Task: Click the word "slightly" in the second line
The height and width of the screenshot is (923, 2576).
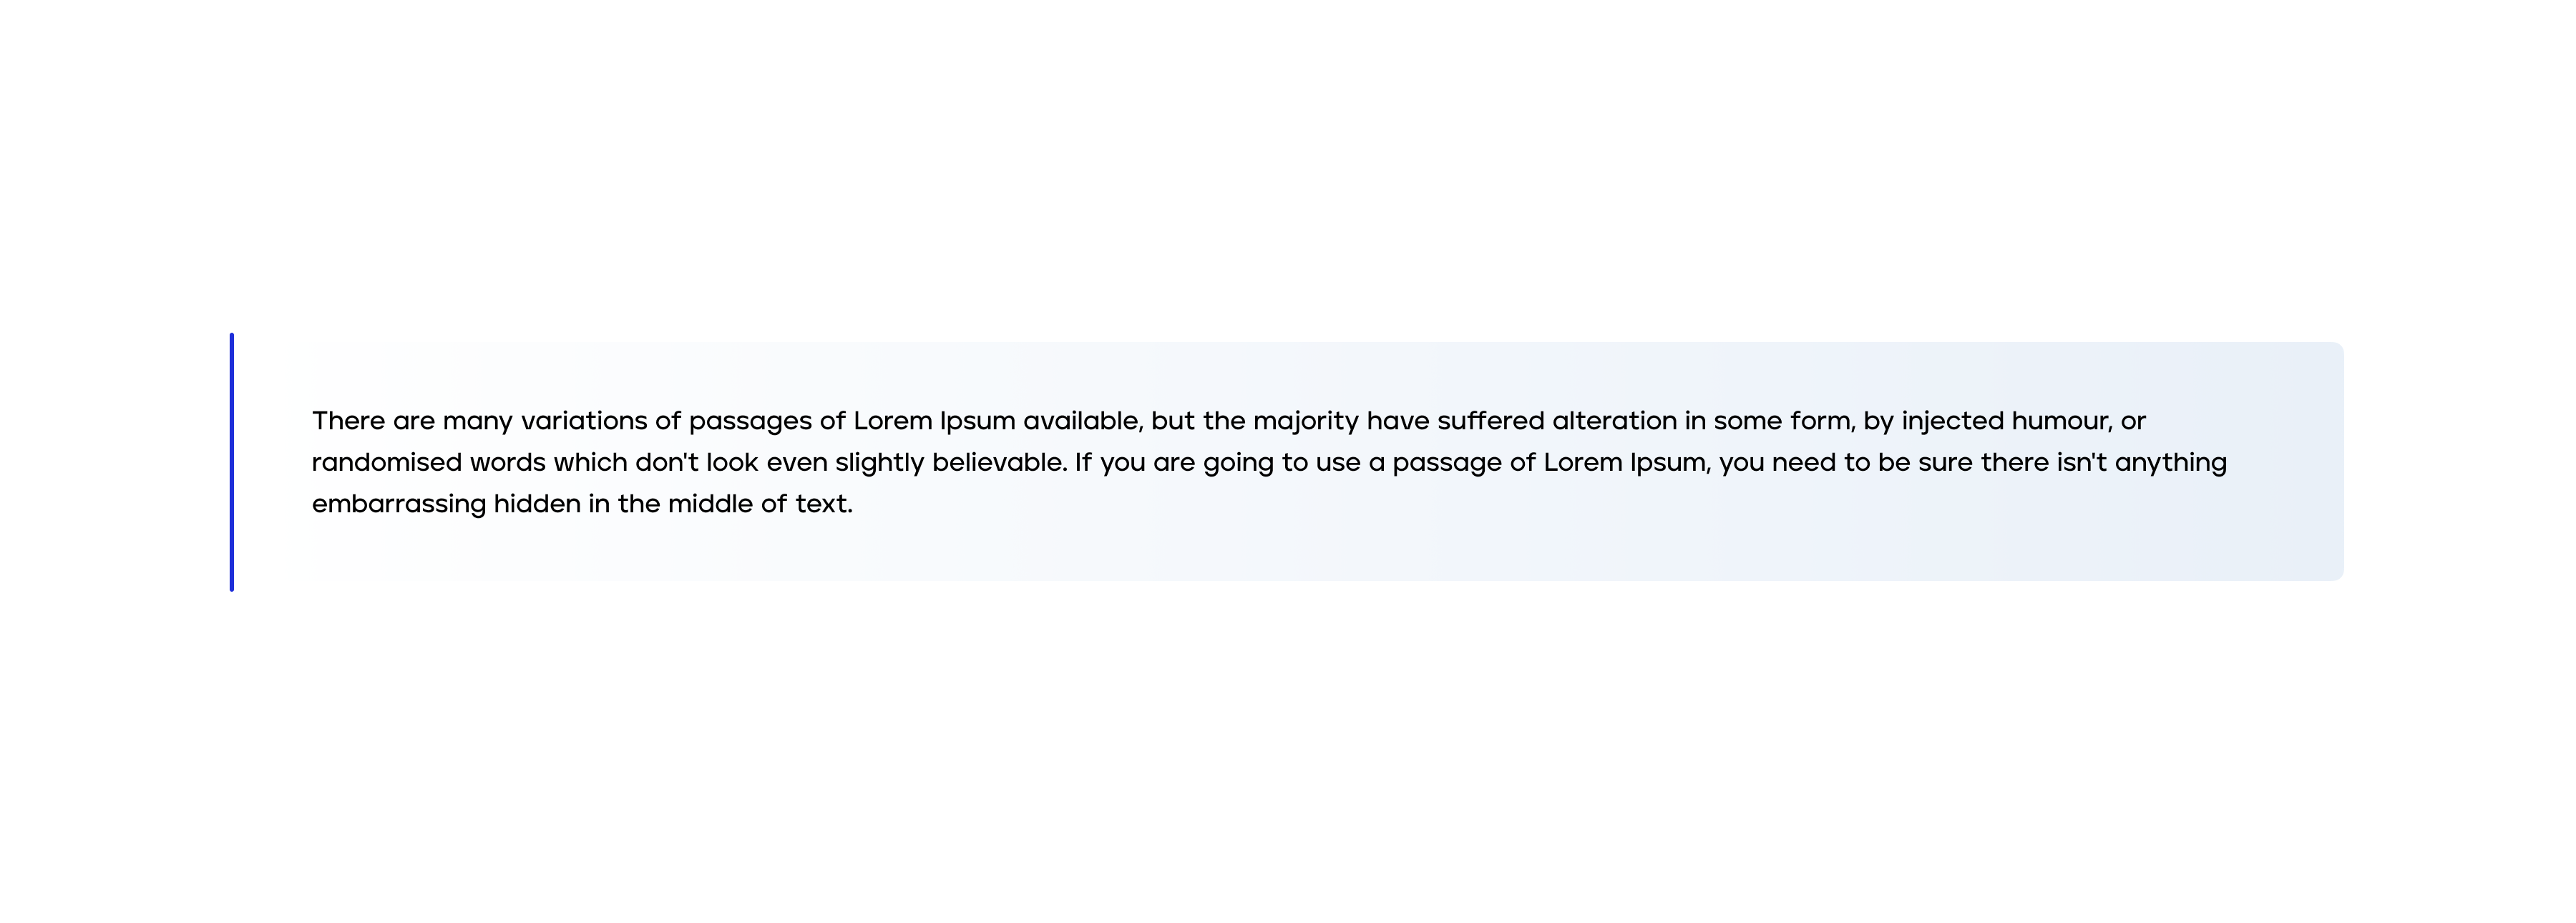Action: [879, 464]
